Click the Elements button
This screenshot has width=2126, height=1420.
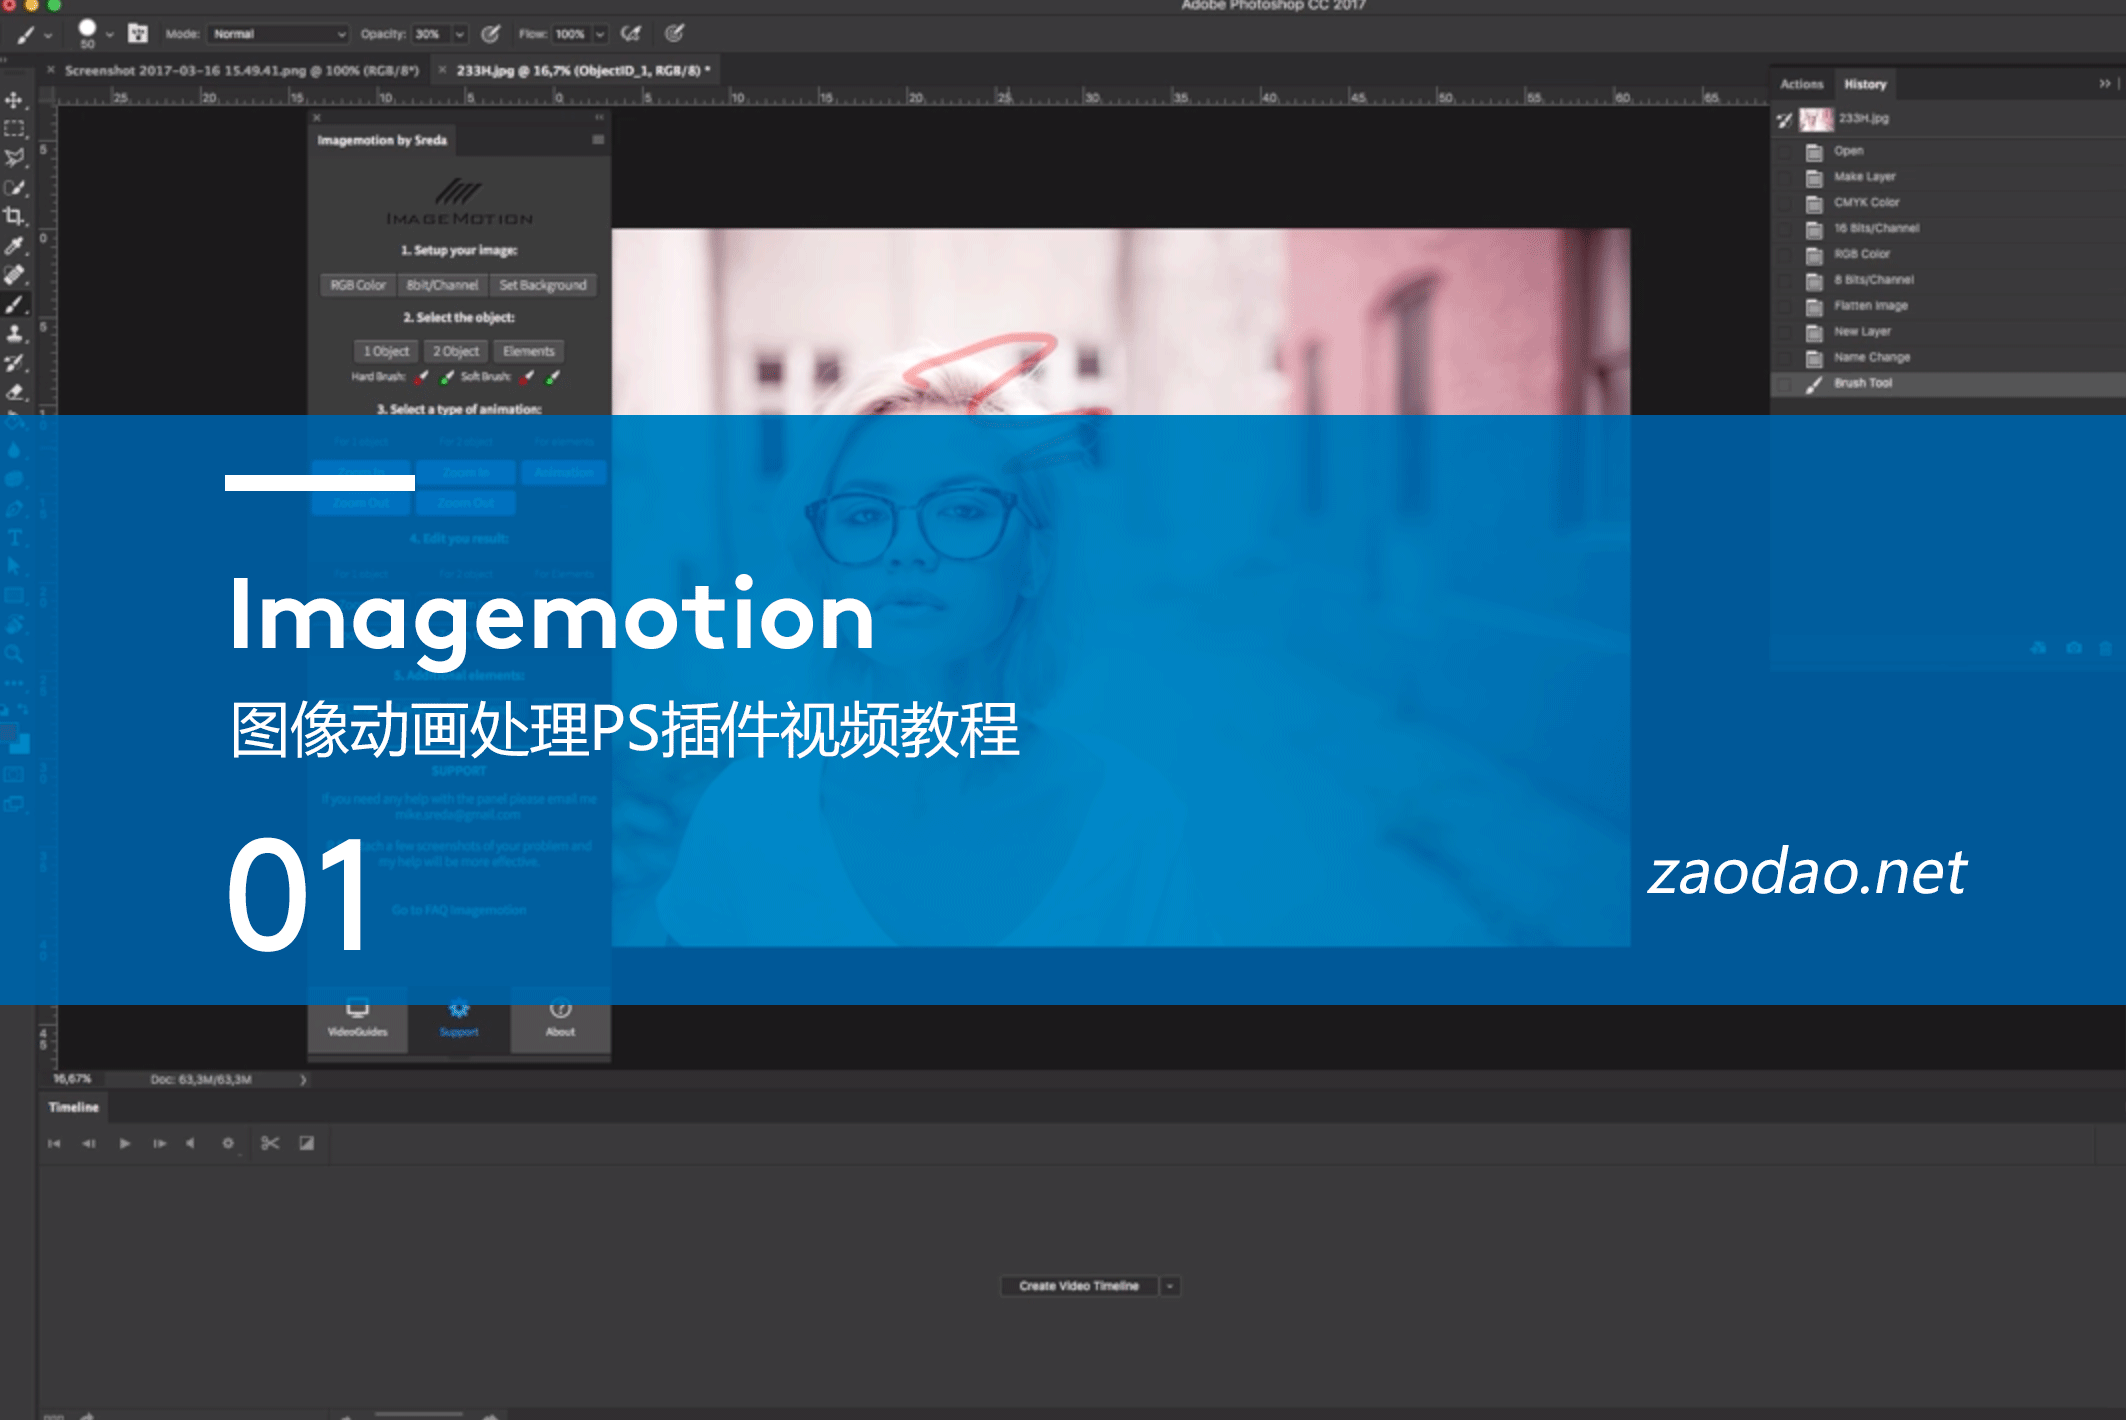529,351
